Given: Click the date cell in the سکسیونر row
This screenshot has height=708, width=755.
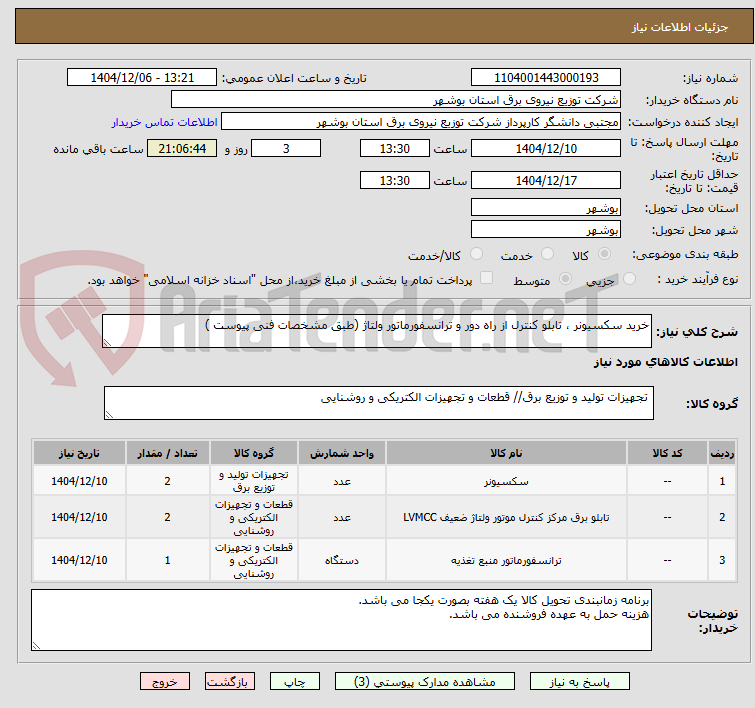Looking at the screenshot, I should (x=79, y=481).
